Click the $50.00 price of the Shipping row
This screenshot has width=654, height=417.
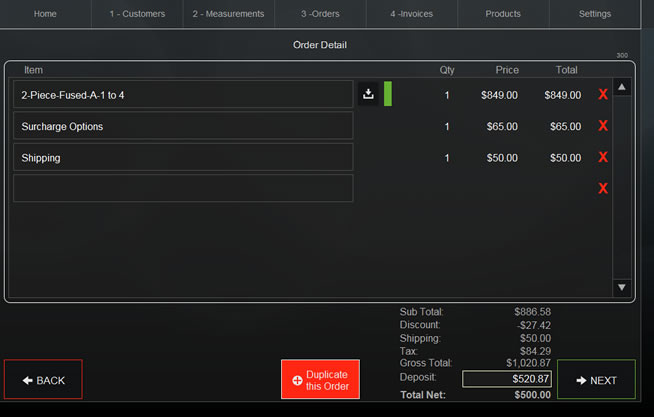pos(502,158)
